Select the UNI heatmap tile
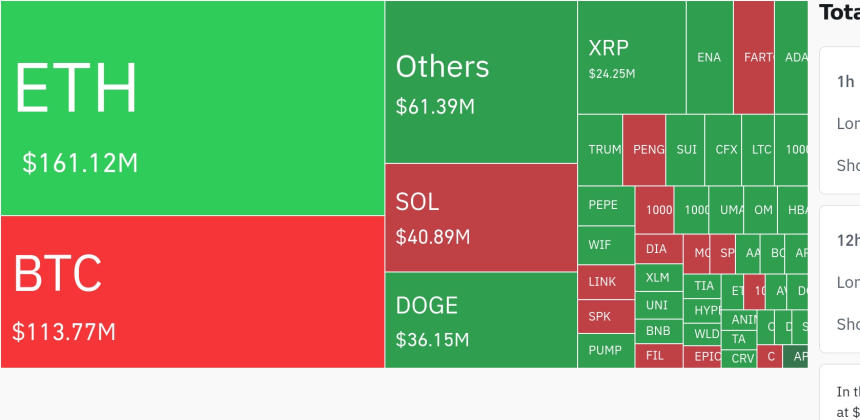Viewport: 860px width, 420px height. pos(658,305)
